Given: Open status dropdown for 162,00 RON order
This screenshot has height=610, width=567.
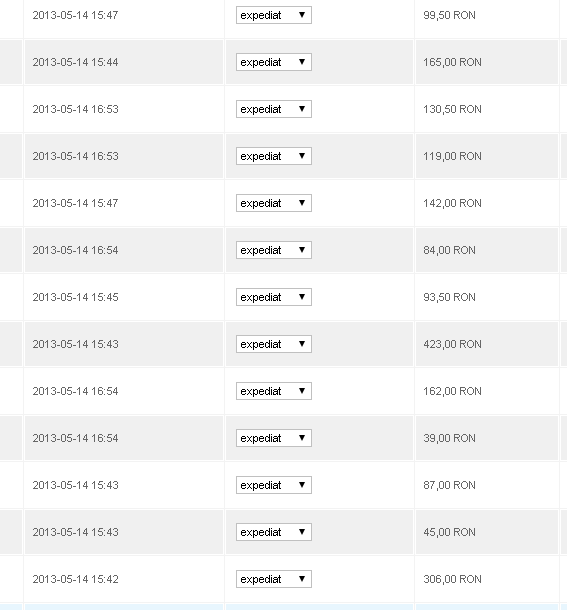Looking at the screenshot, I should [x=274, y=391].
